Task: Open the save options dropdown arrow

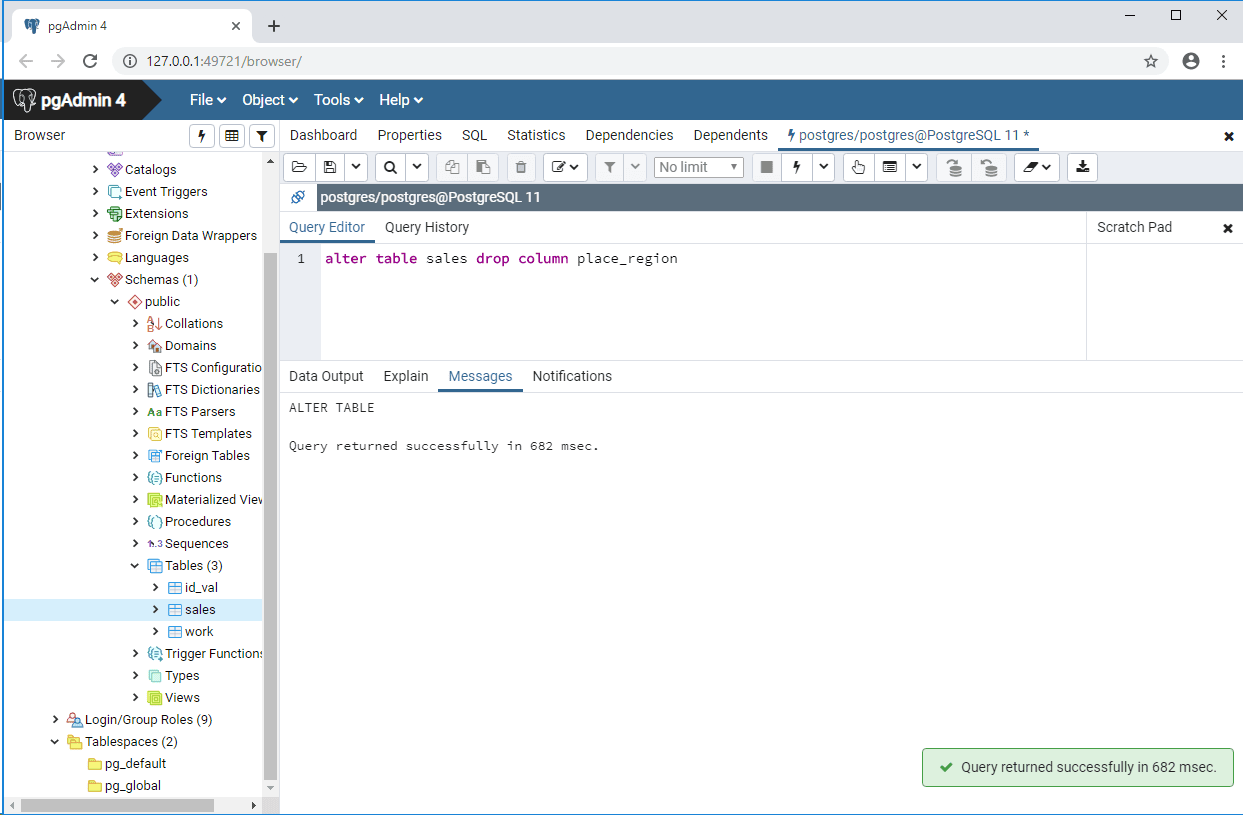Action: [x=356, y=167]
